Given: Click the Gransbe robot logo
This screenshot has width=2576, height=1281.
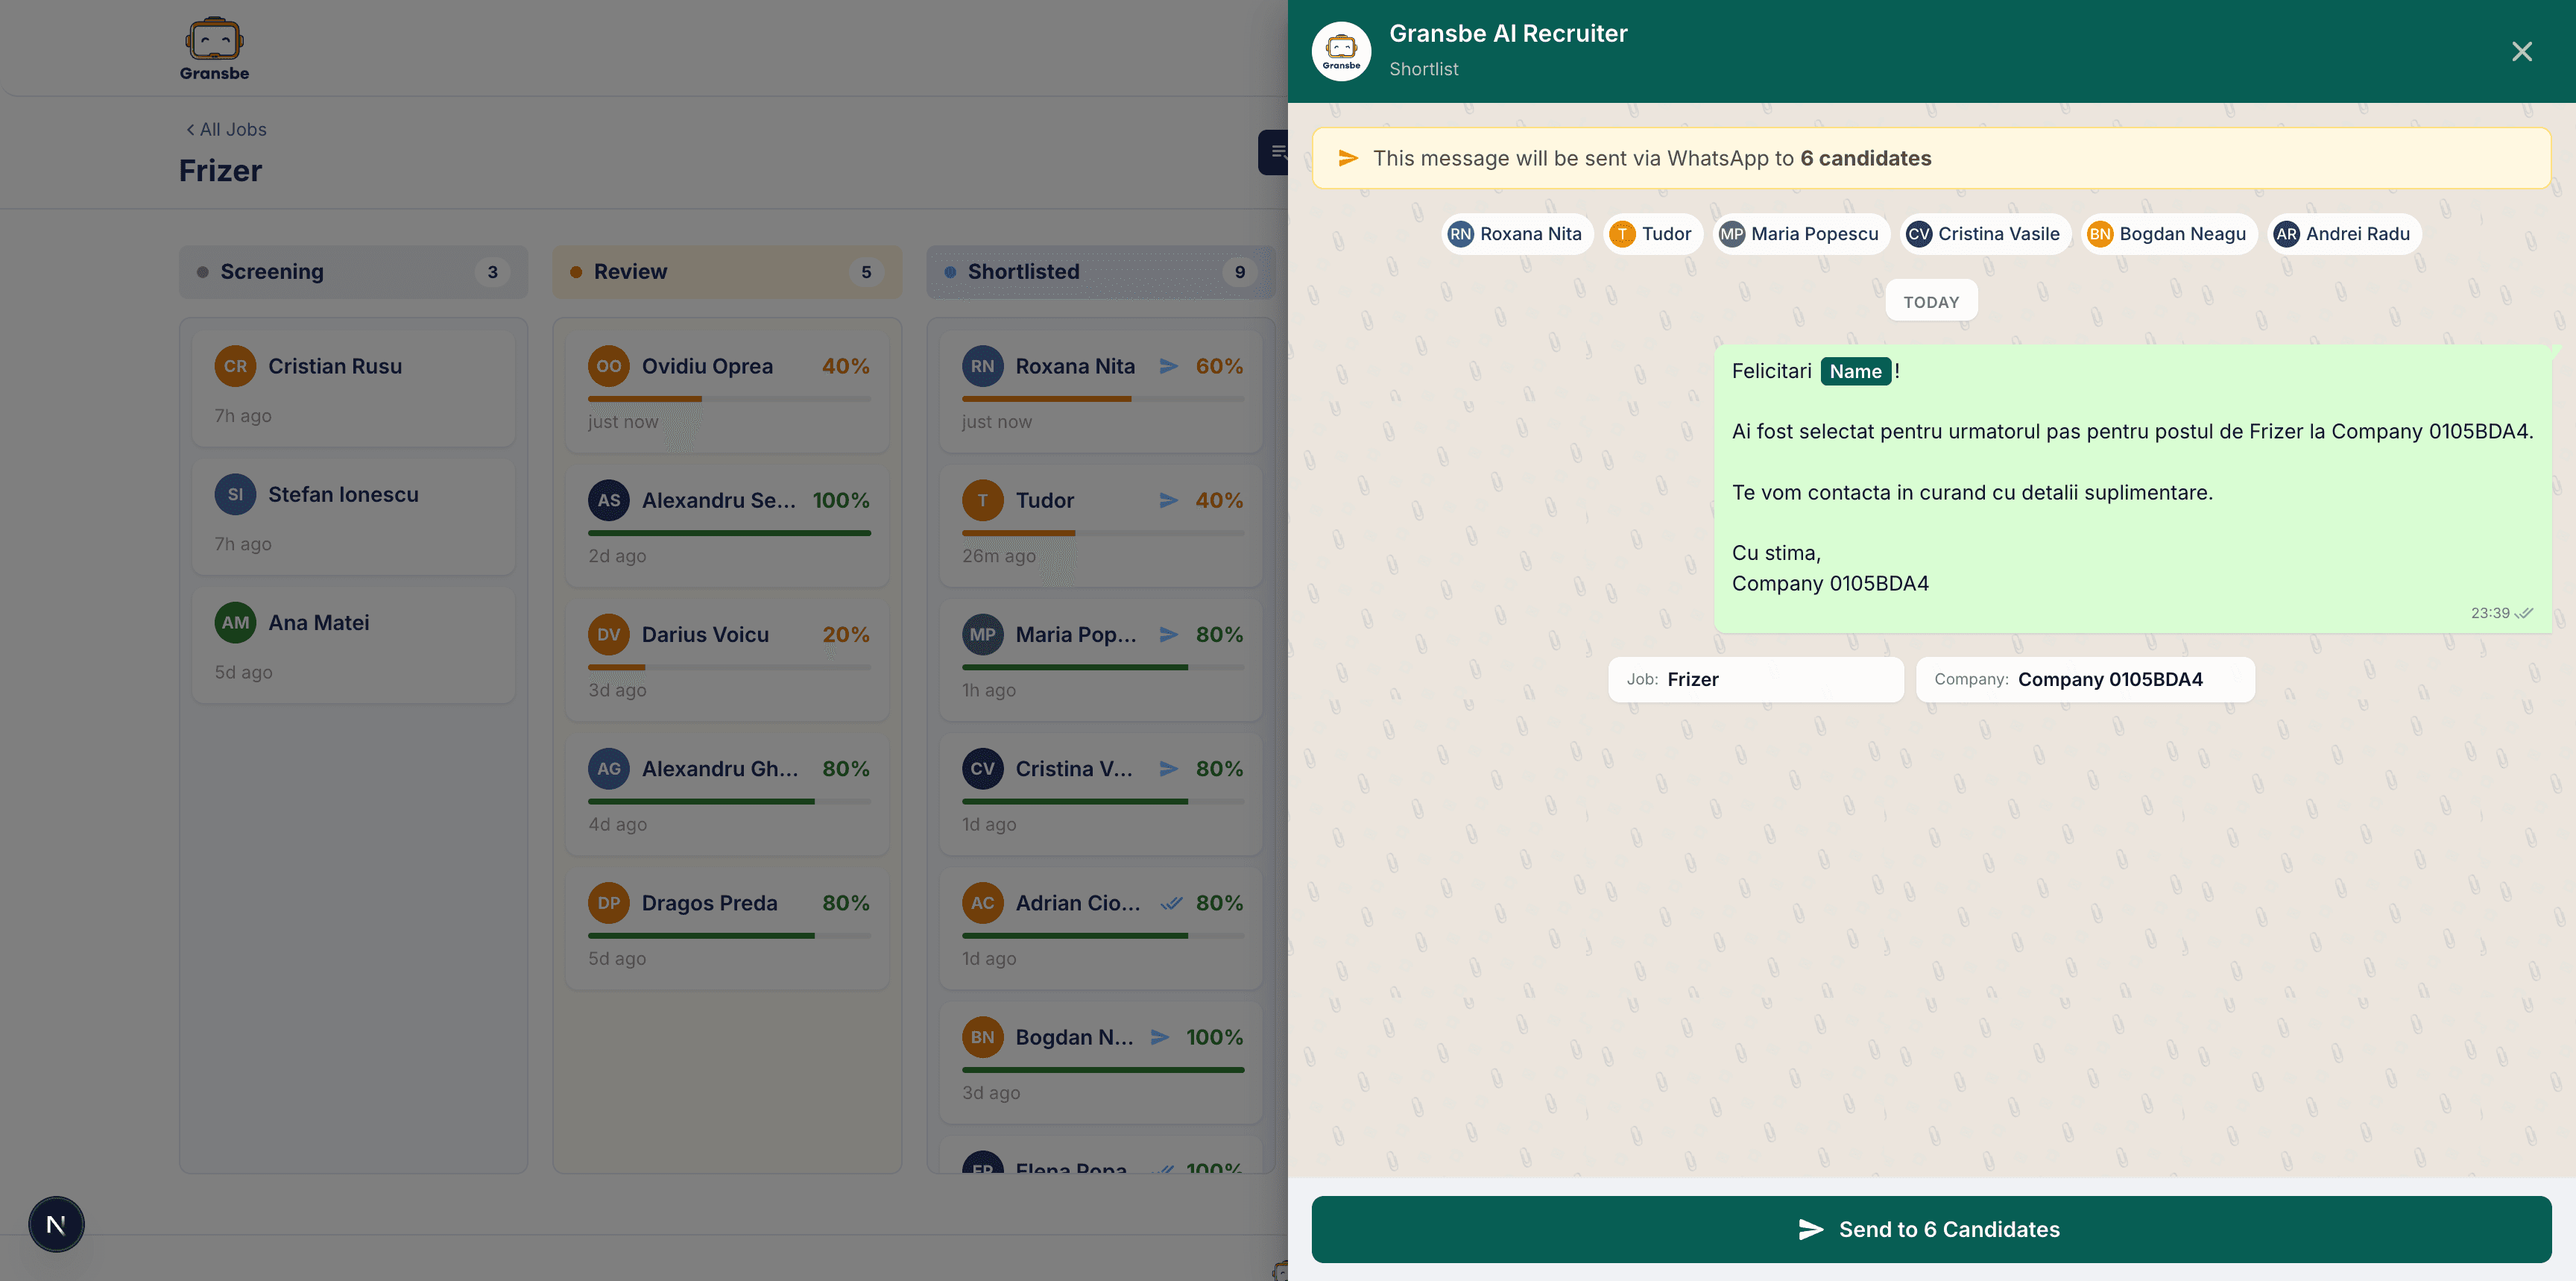Looking at the screenshot, I should pyautogui.click(x=214, y=38).
